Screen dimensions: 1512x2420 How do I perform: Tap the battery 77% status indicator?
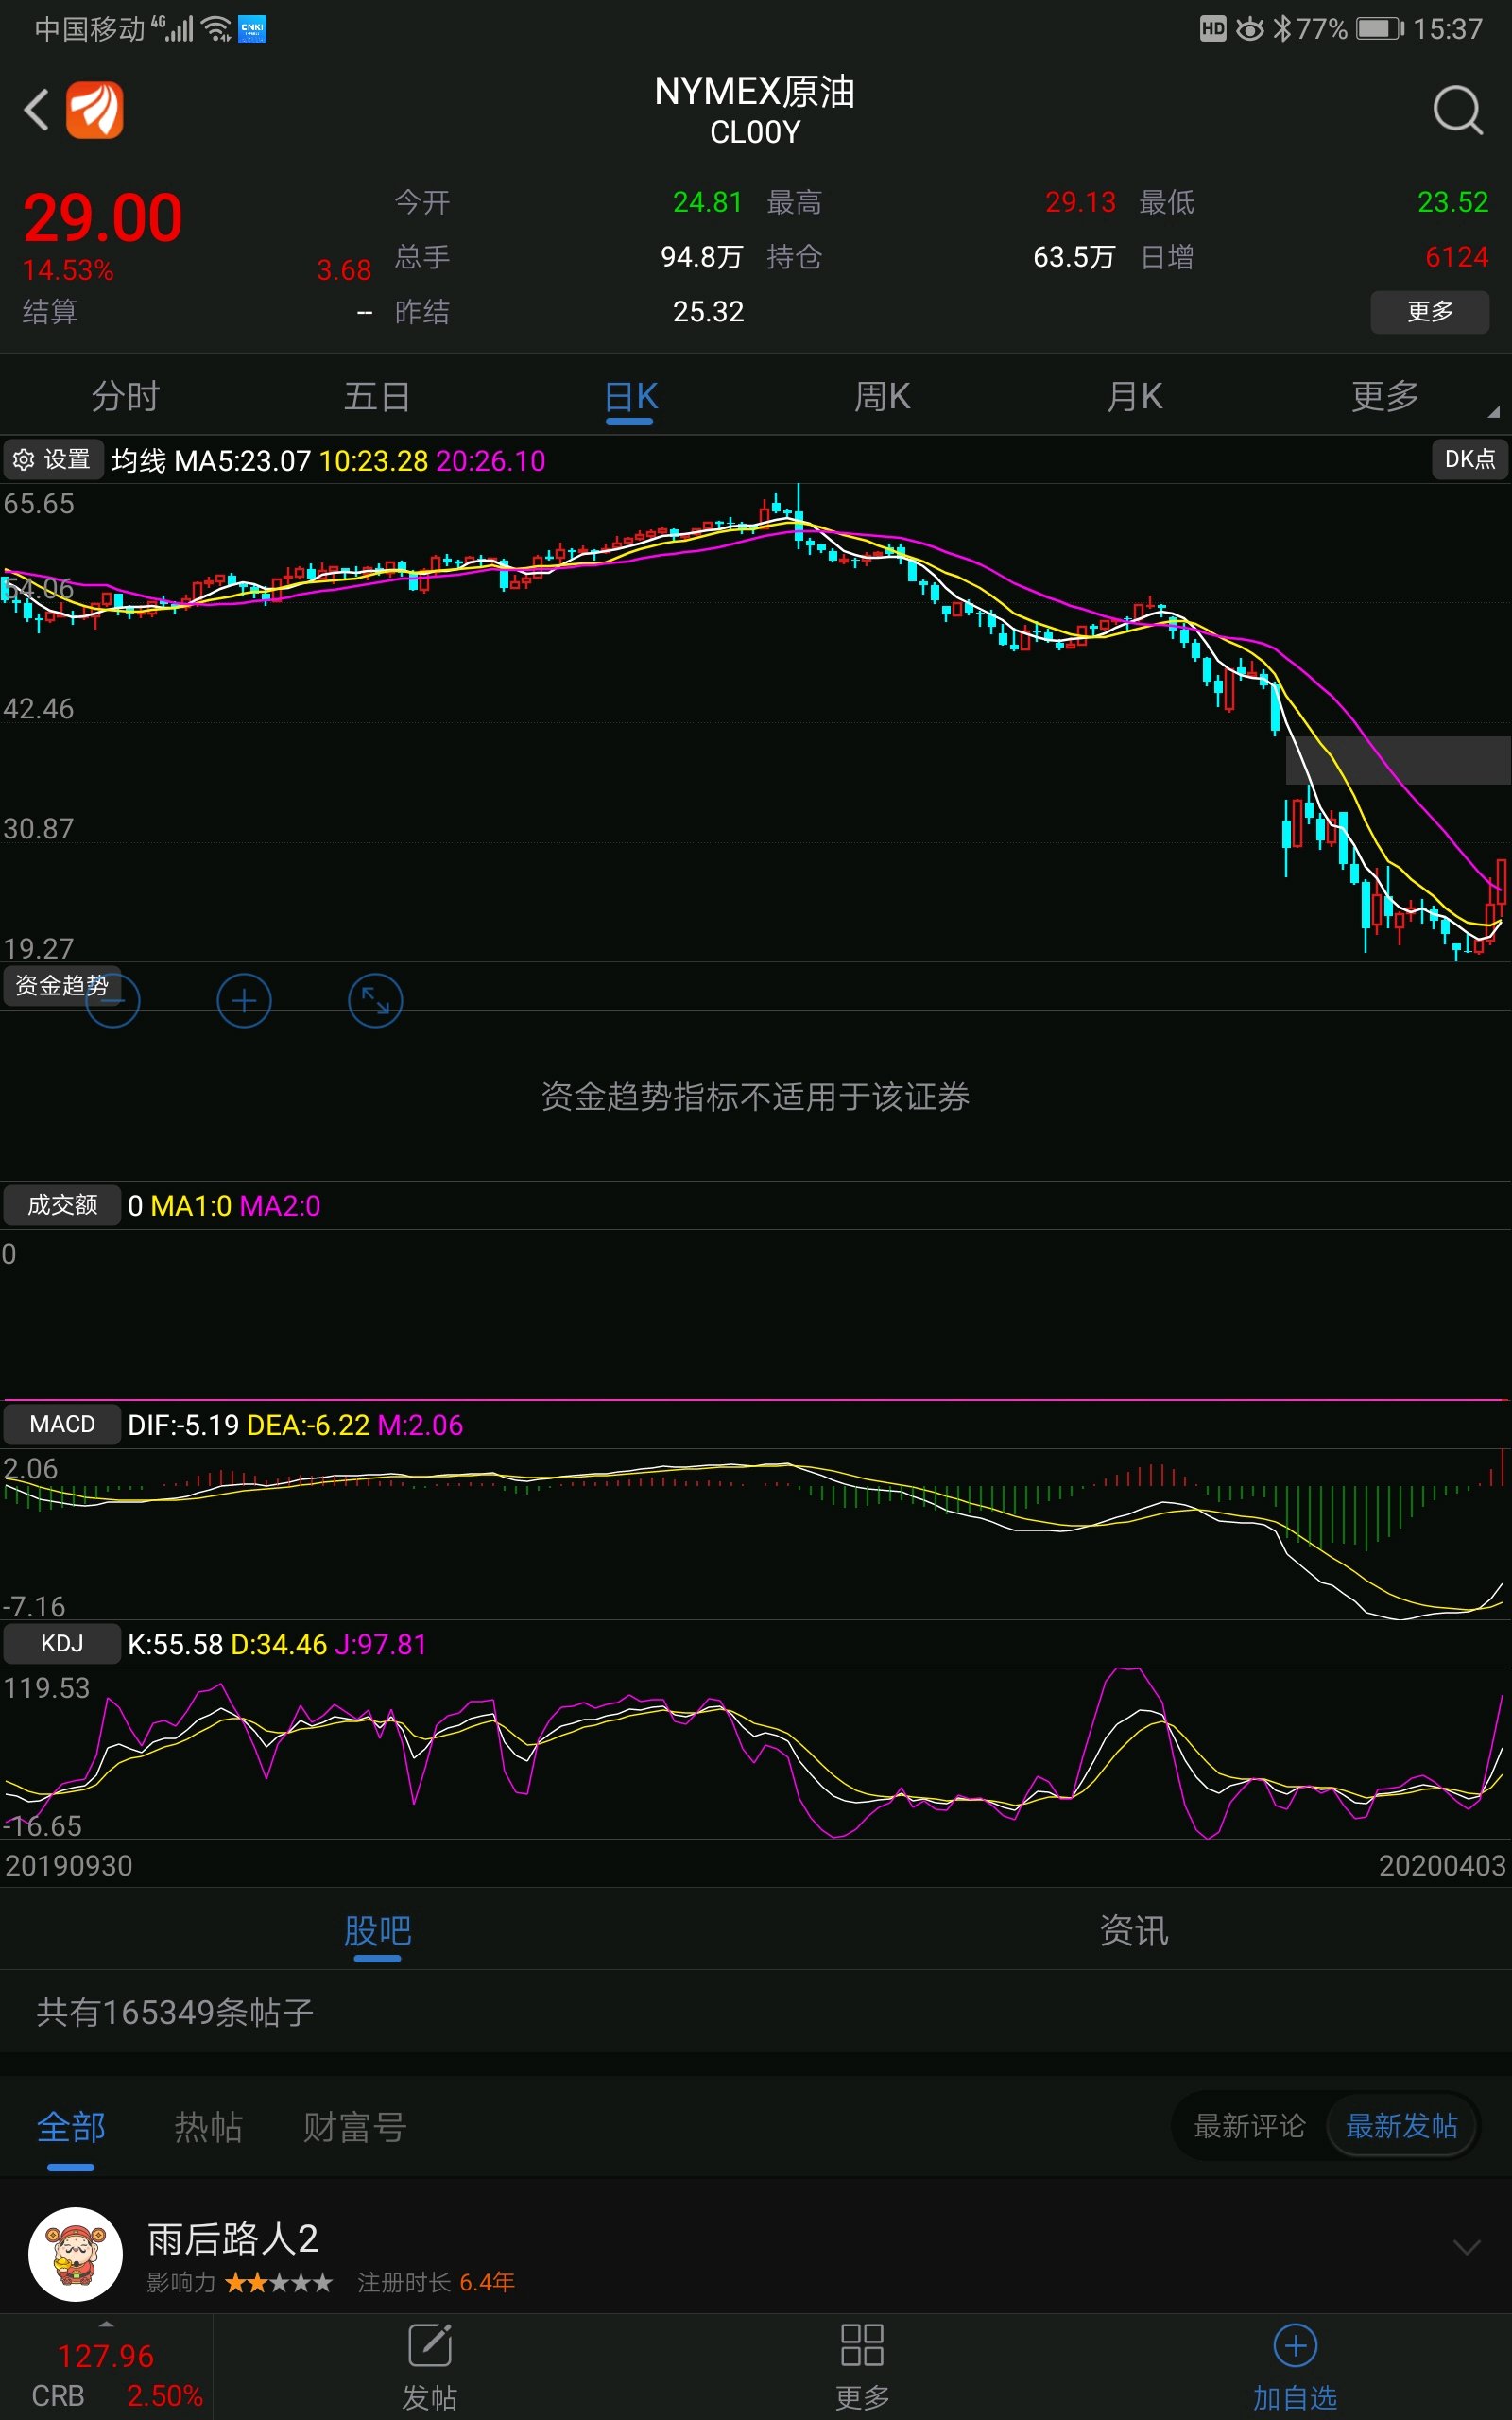pyautogui.click(x=1351, y=29)
